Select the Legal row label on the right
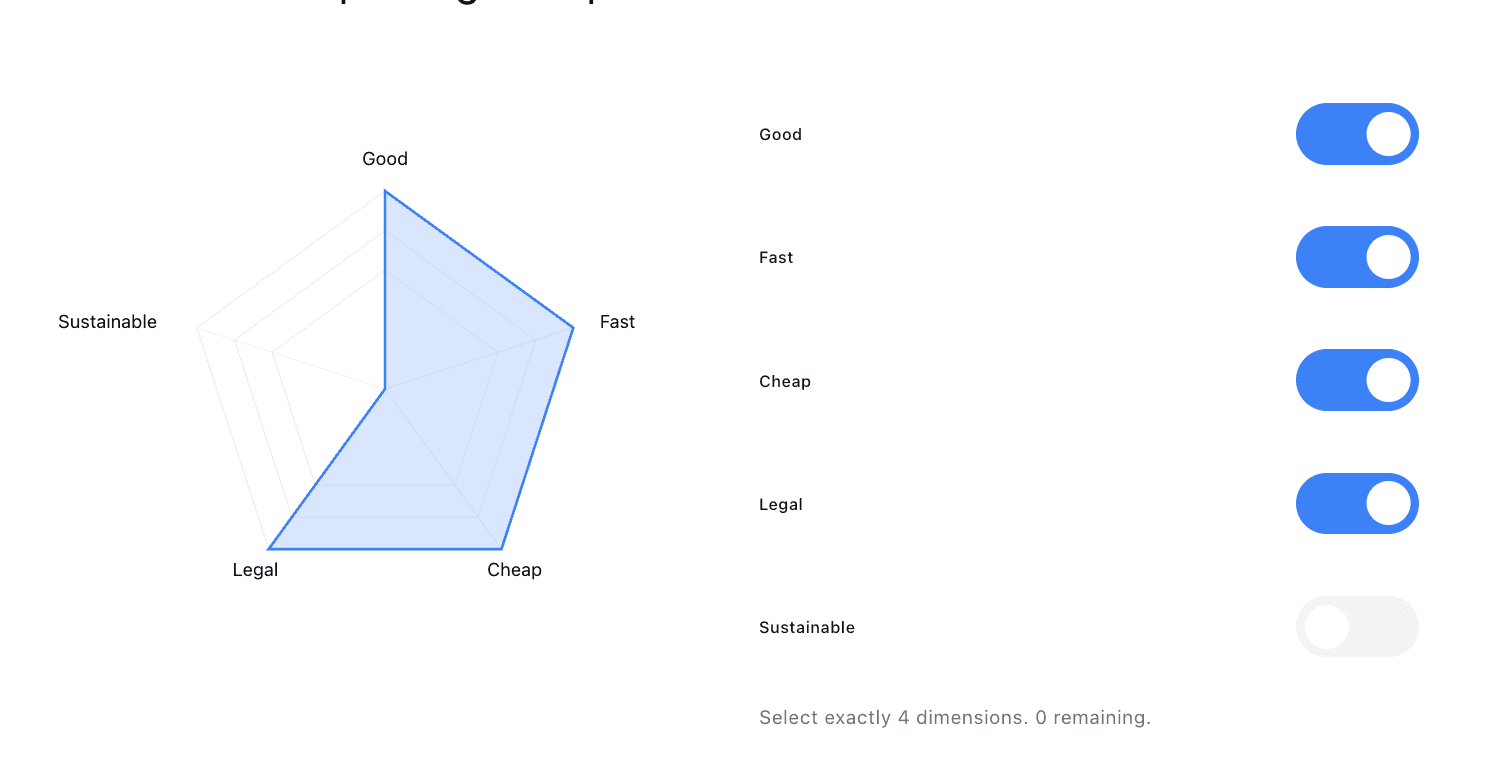 point(781,504)
